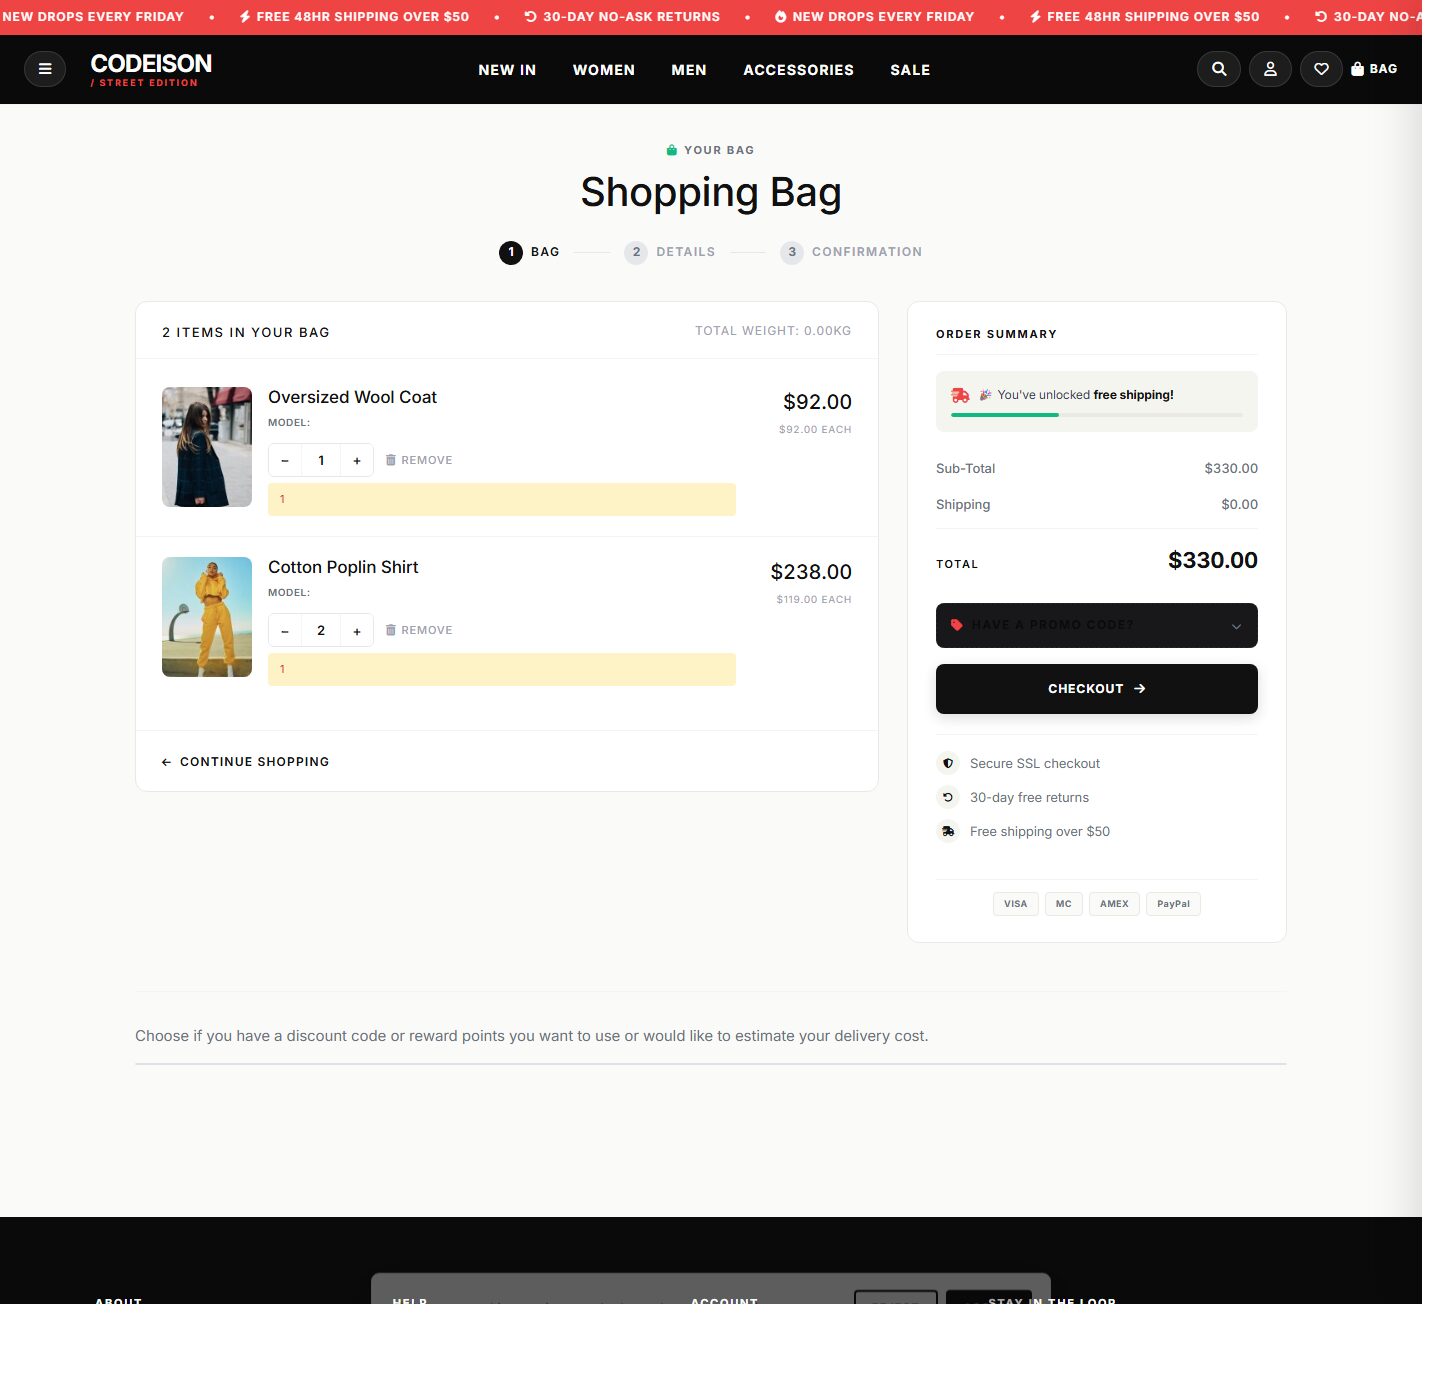The width and height of the screenshot is (1440, 1400).
Task: Remove Cotton Poplin Shirt from bag
Action: [419, 630]
